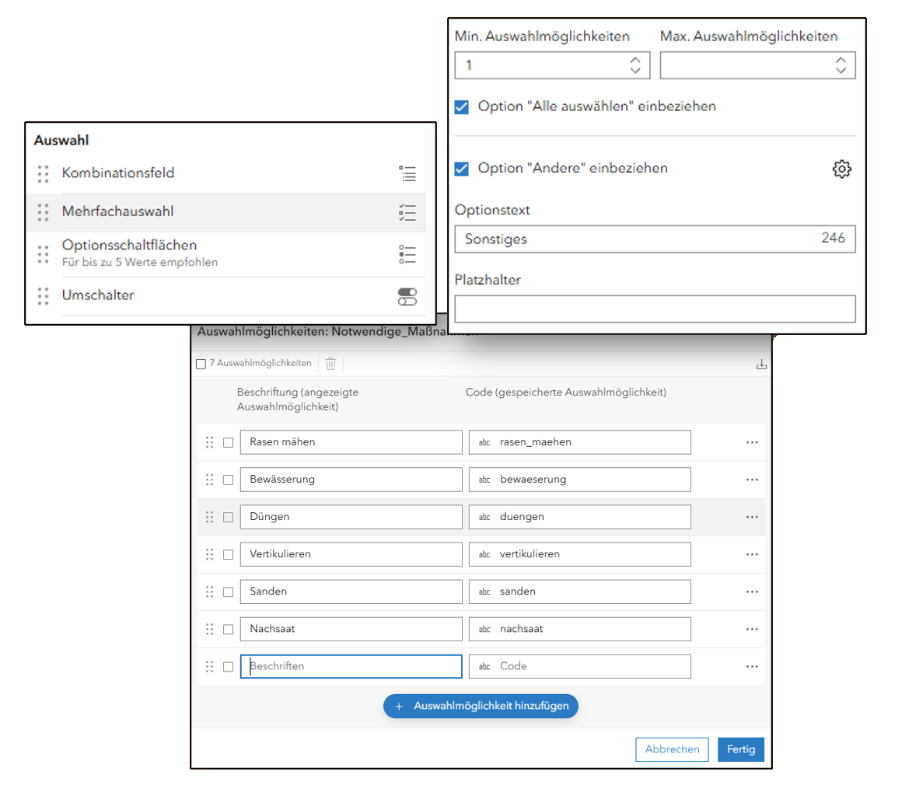Screen dimensions: 906x787
Task: Edit the Vertikulieren label field
Action: tap(351, 554)
